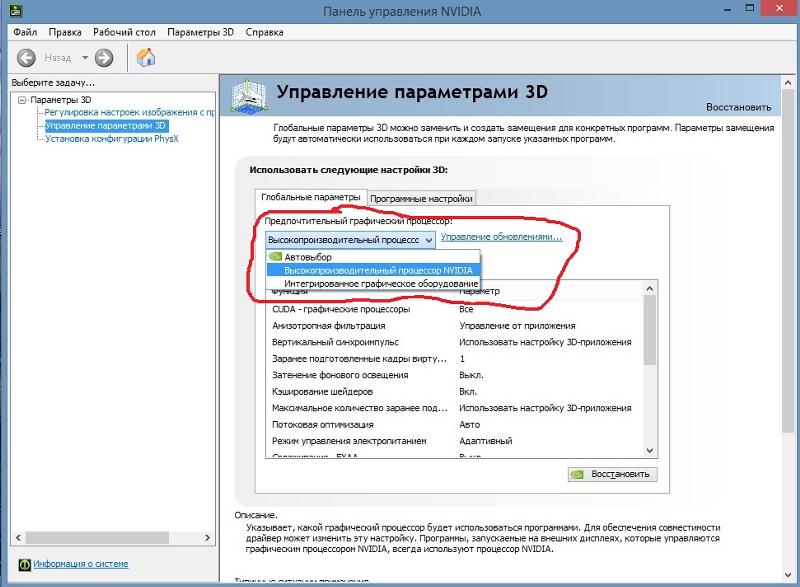The height and width of the screenshot is (587, 800).
Task: Select the Вертикальный синхроимпульс row
Action: [x=454, y=342]
